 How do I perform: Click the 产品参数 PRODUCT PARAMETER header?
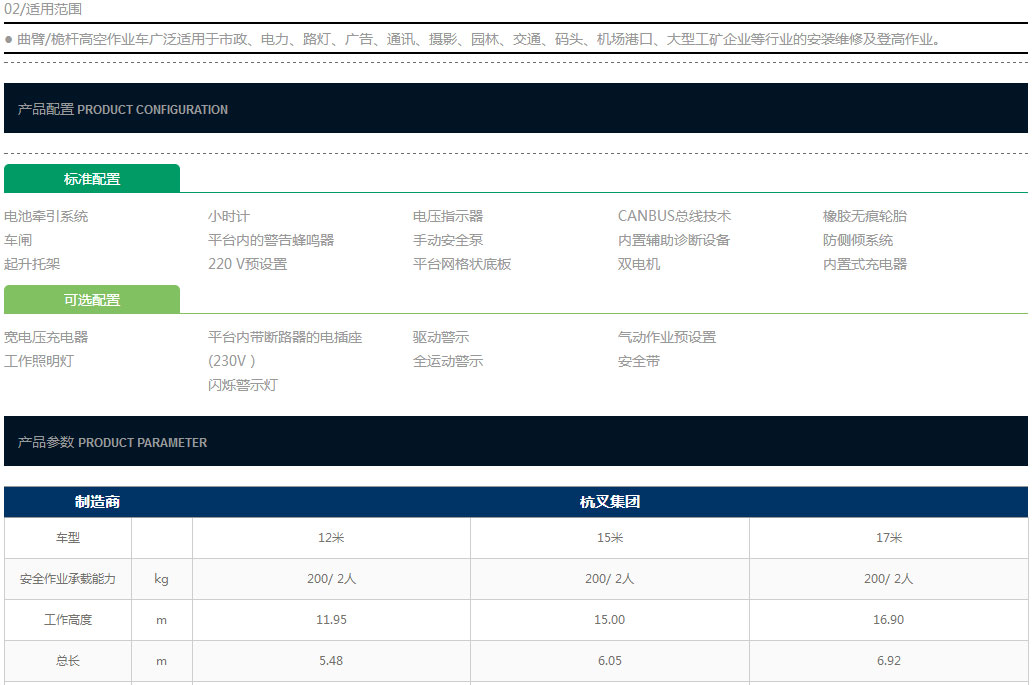click(516, 441)
